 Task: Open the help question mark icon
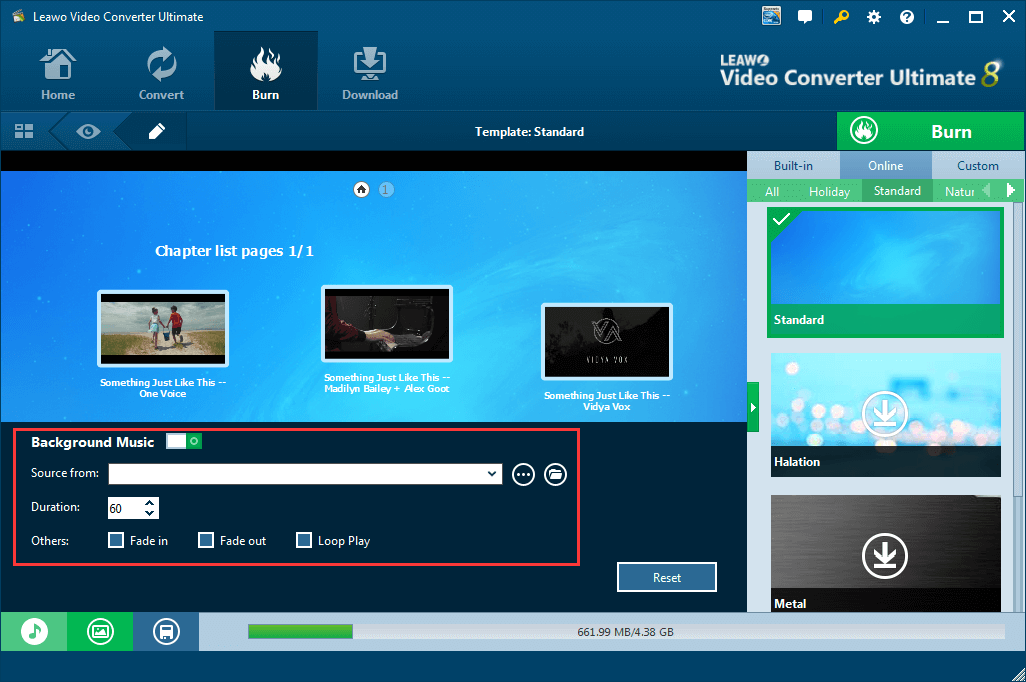point(906,17)
